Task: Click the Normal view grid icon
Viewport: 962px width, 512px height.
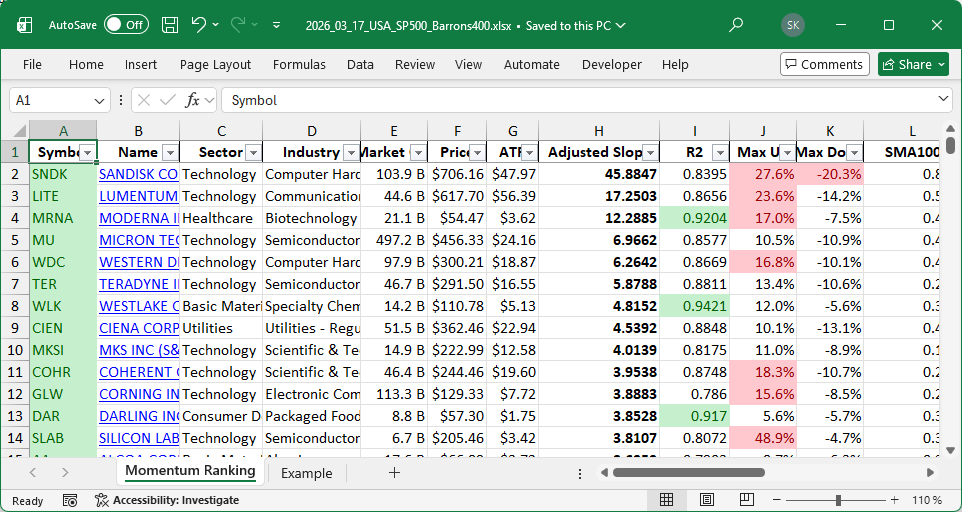Action: click(666, 500)
